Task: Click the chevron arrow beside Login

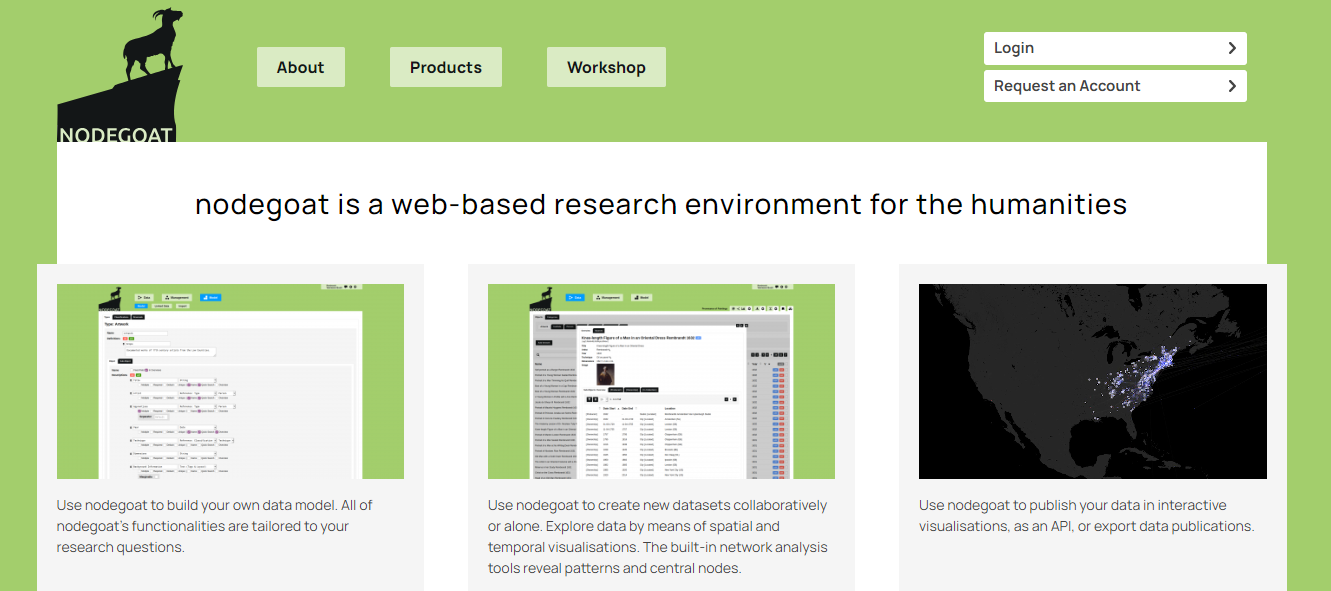Action: tap(1232, 48)
